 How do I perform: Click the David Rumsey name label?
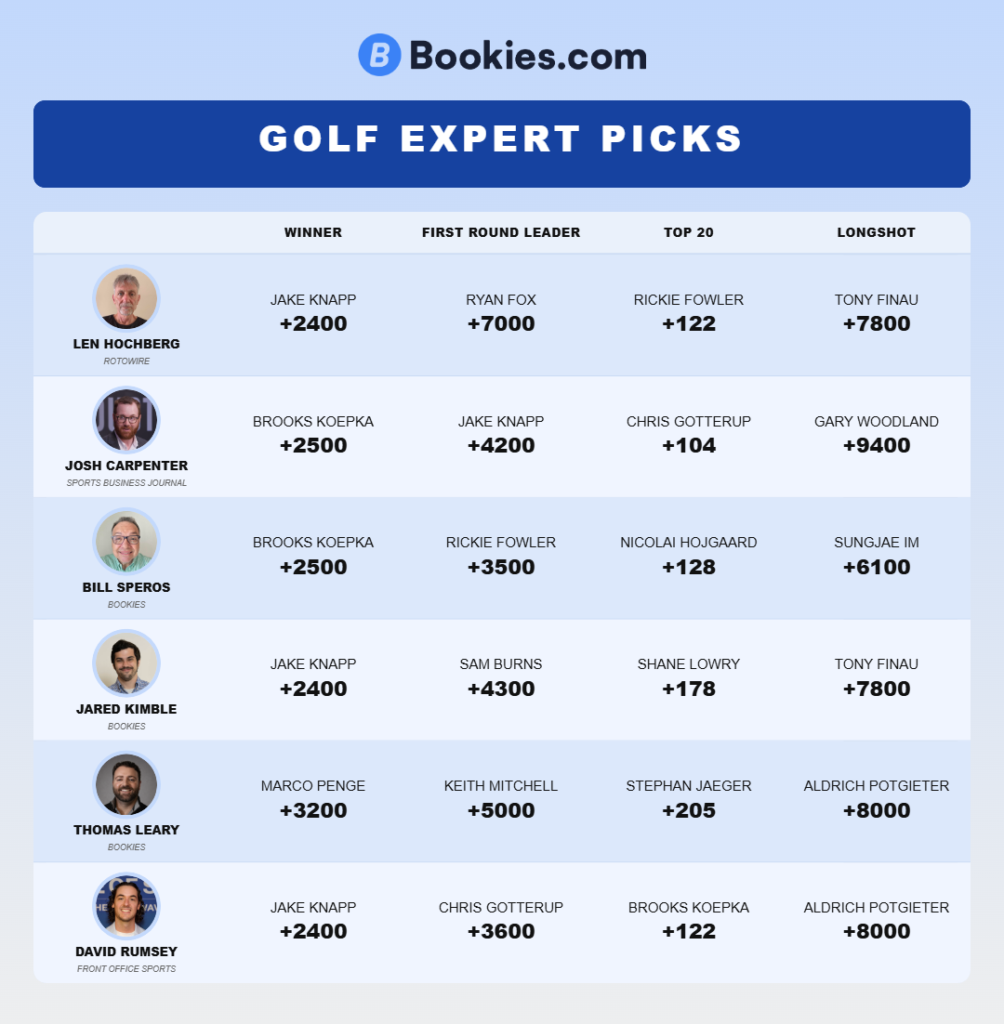coord(126,951)
